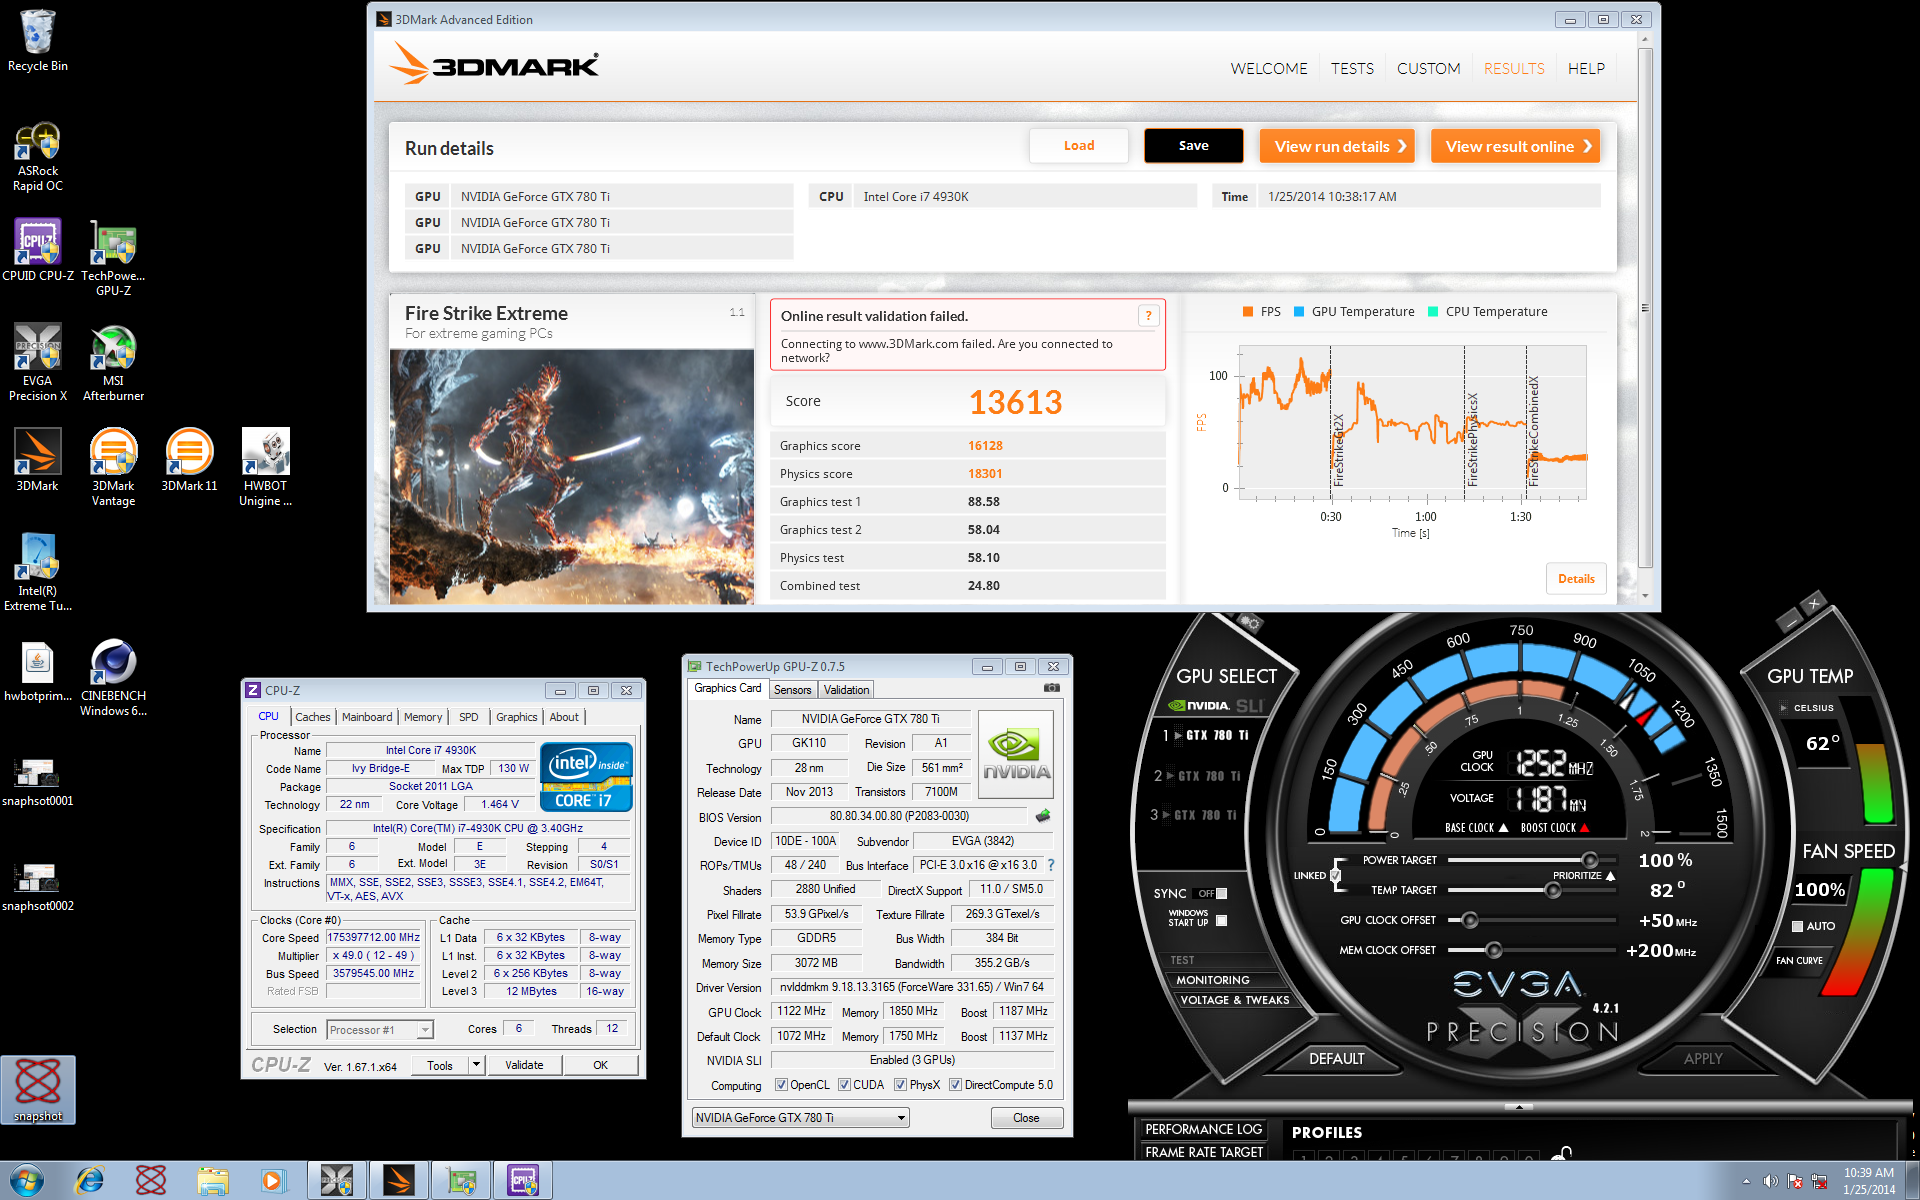Toggle the CUDA checkbox in GPU-Z

click(844, 1085)
